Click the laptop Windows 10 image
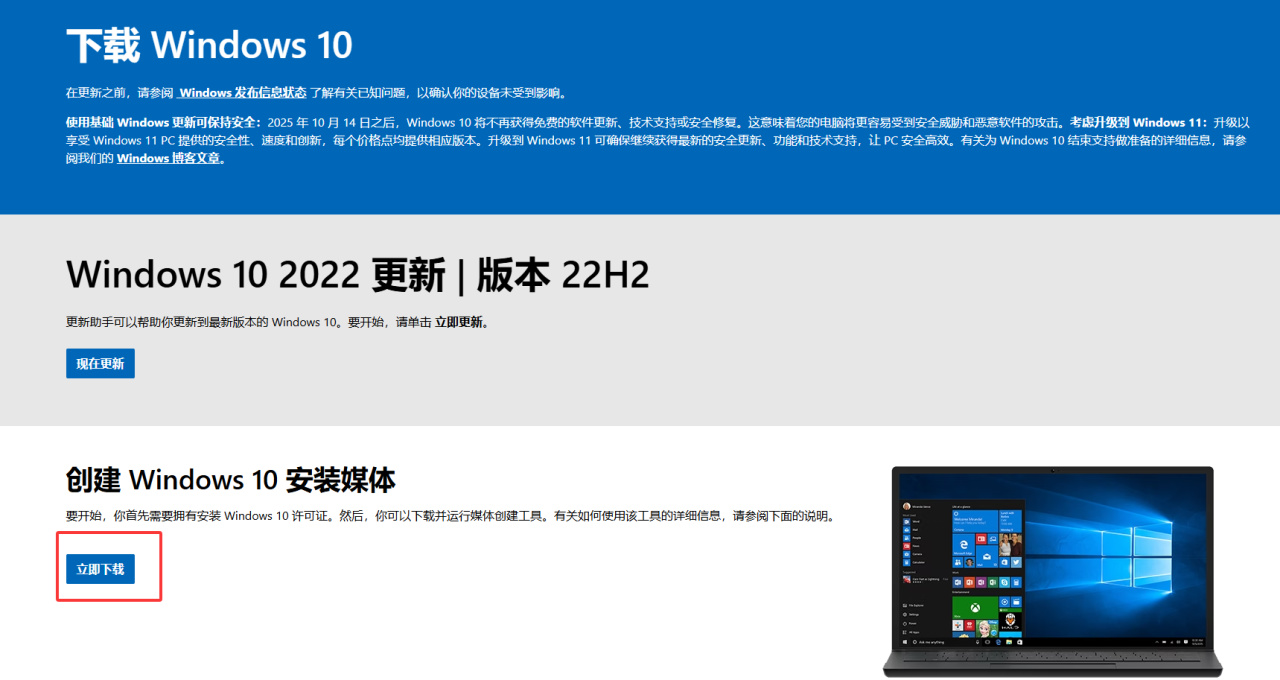This screenshot has height=680, width=1280. point(1052,572)
